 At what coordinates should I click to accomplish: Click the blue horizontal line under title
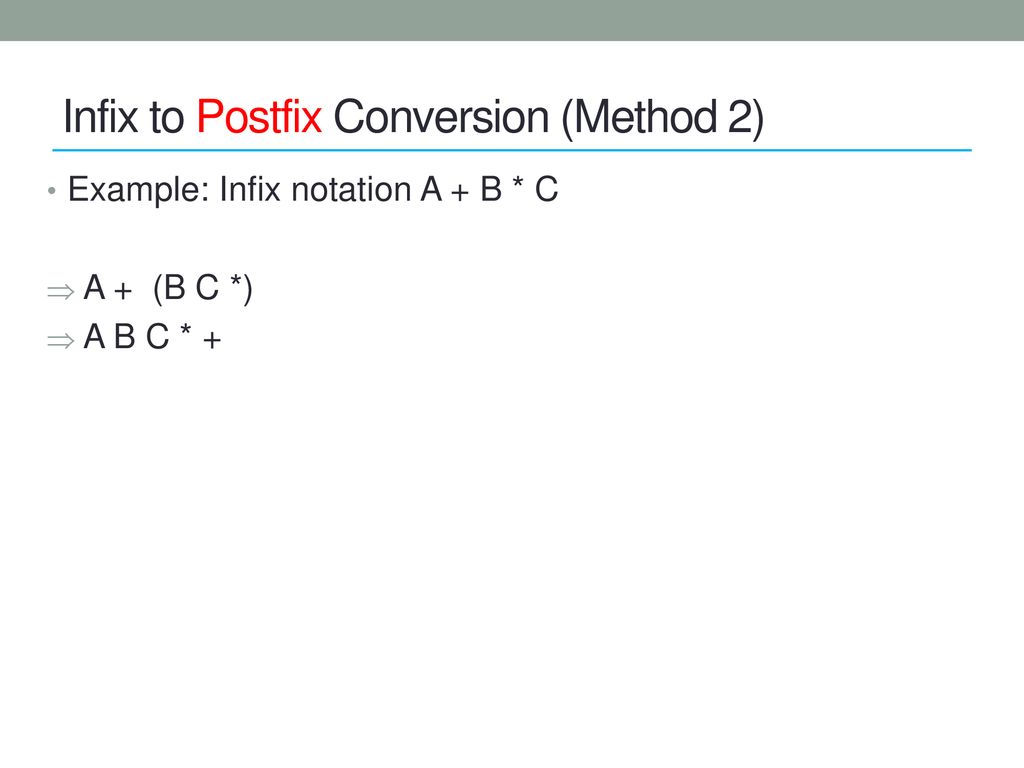[512, 150]
